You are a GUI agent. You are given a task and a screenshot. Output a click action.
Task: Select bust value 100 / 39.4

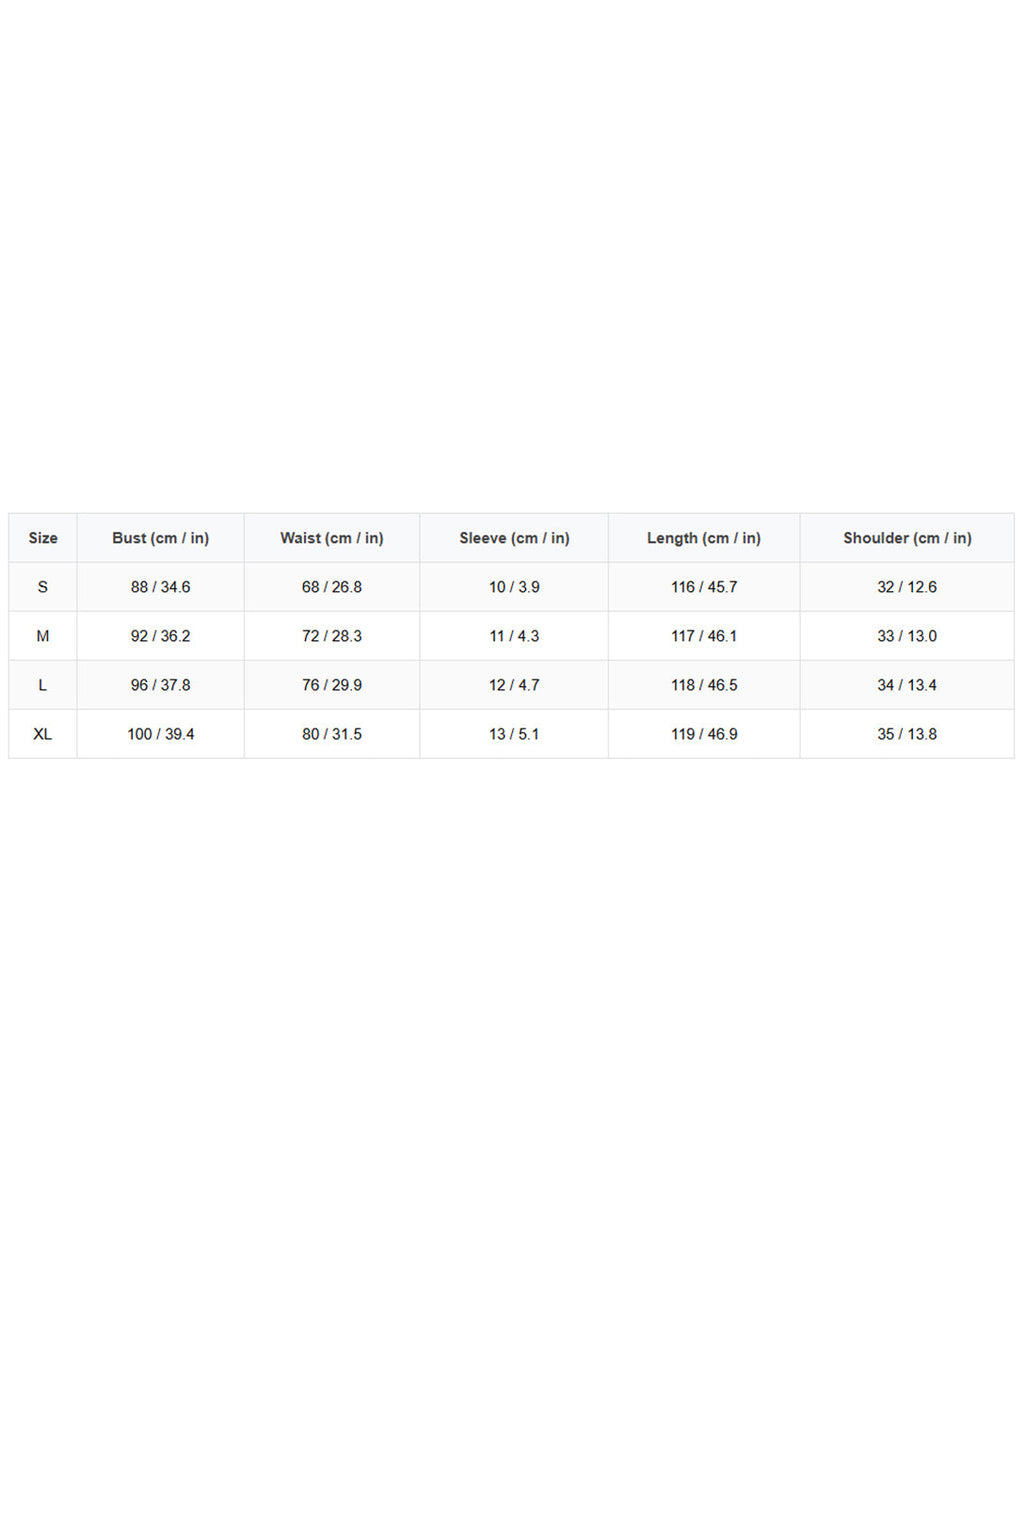[x=160, y=734]
